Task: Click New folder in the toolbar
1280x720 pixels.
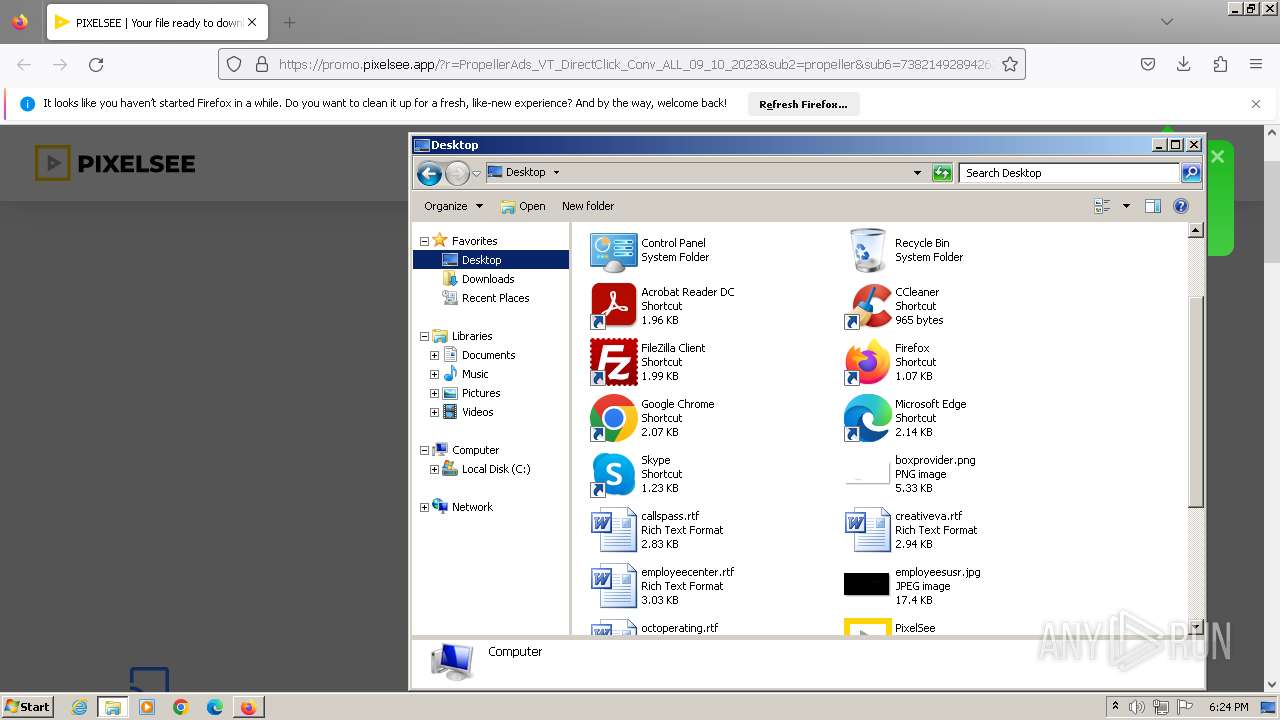Action: [588, 206]
